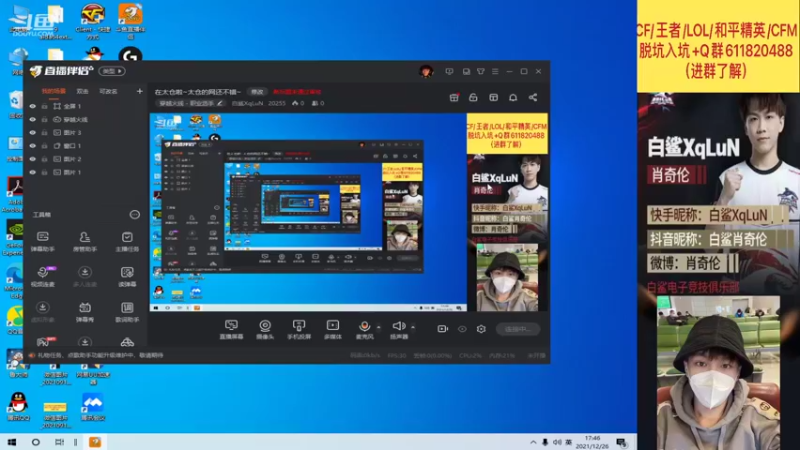Open the 虚拟形象 virtual avatar tool
The height and width of the screenshot is (450, 800).
(x=43, y=311)
